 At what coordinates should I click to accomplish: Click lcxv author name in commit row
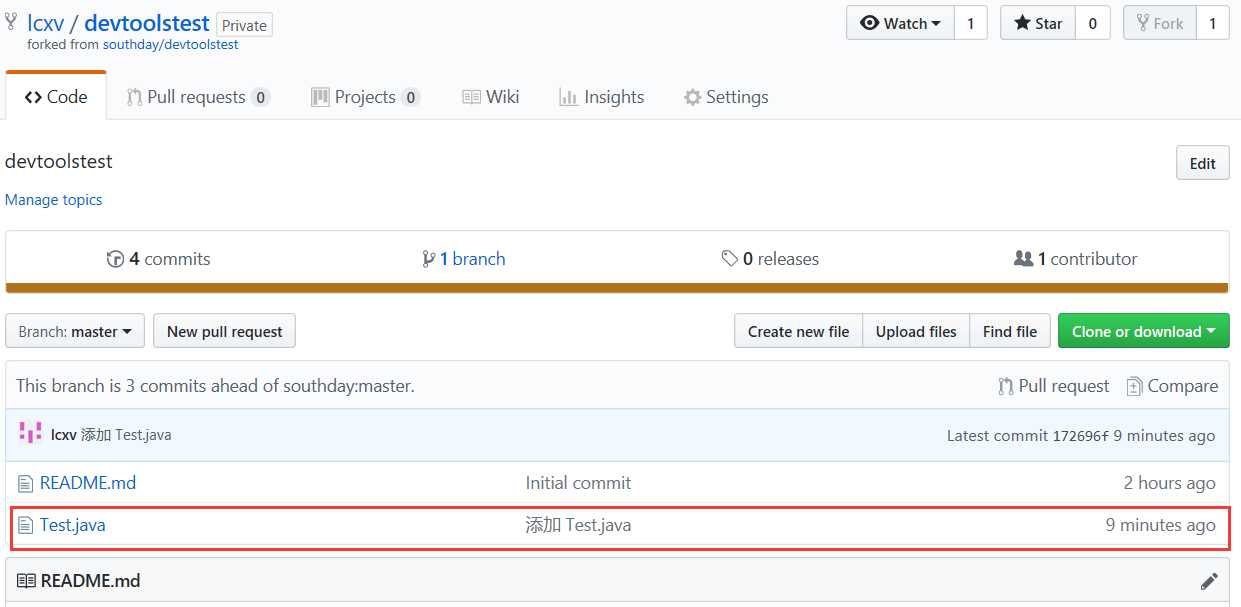63,435
